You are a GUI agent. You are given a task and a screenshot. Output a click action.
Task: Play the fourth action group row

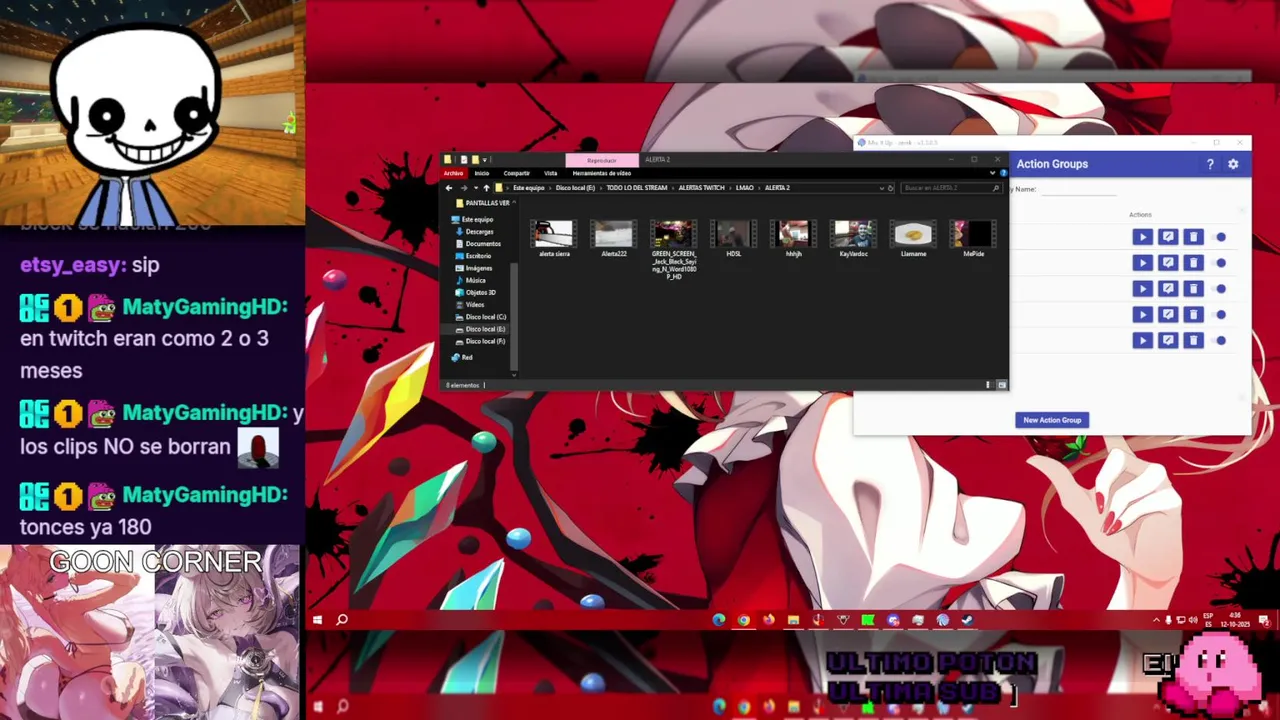[1142, 315]
